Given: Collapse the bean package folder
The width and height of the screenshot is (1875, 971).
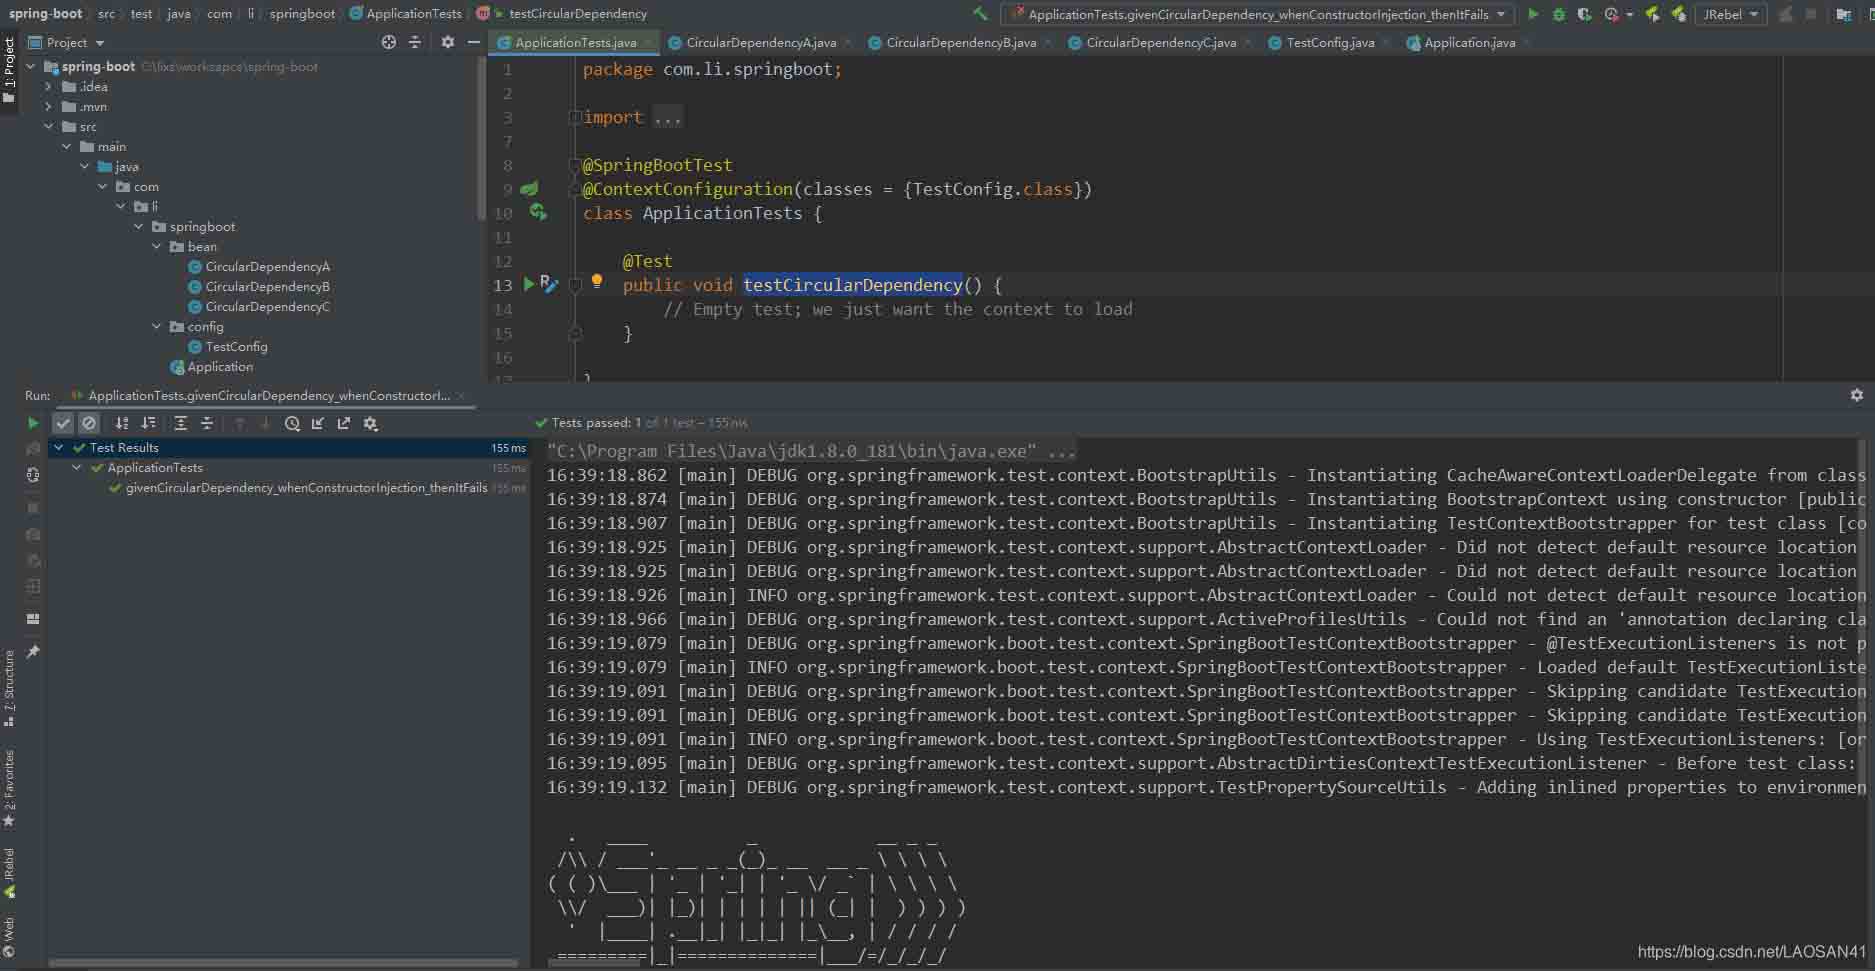Looking at the screenshot, I should pos(157,247).
